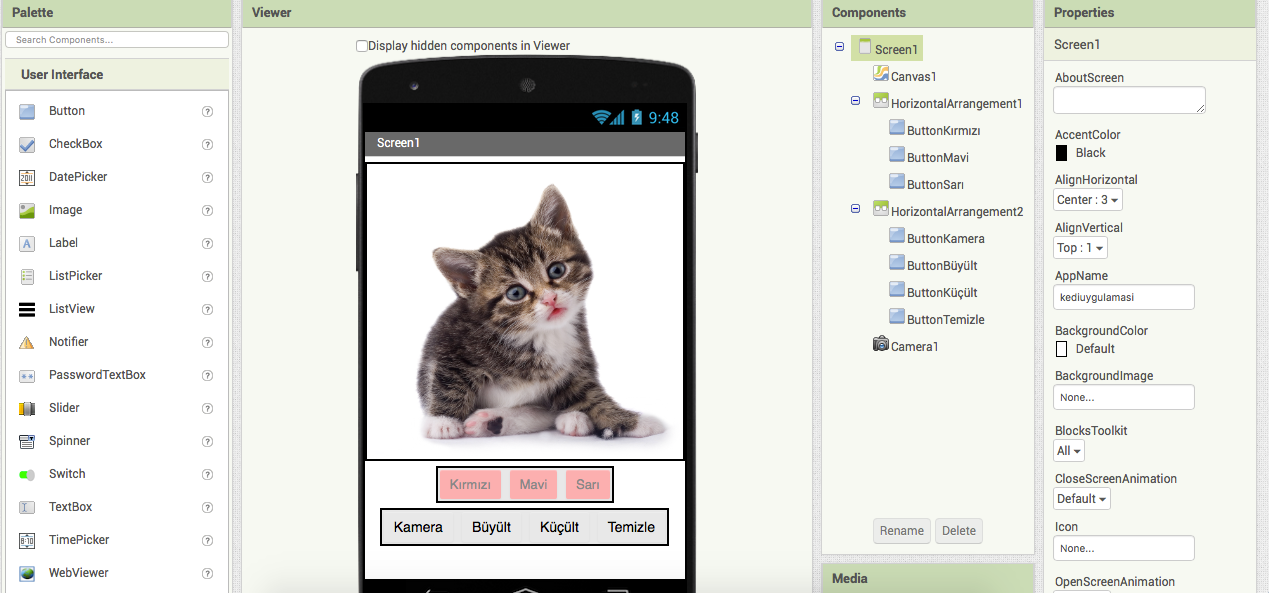
Task: Click the Icon None field
Action: [x=1124, y=548]
